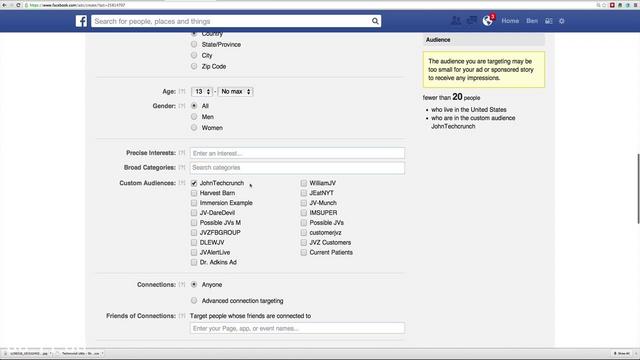Open the friend requests icon
The image size is (640, 360).
click(456, 20)
